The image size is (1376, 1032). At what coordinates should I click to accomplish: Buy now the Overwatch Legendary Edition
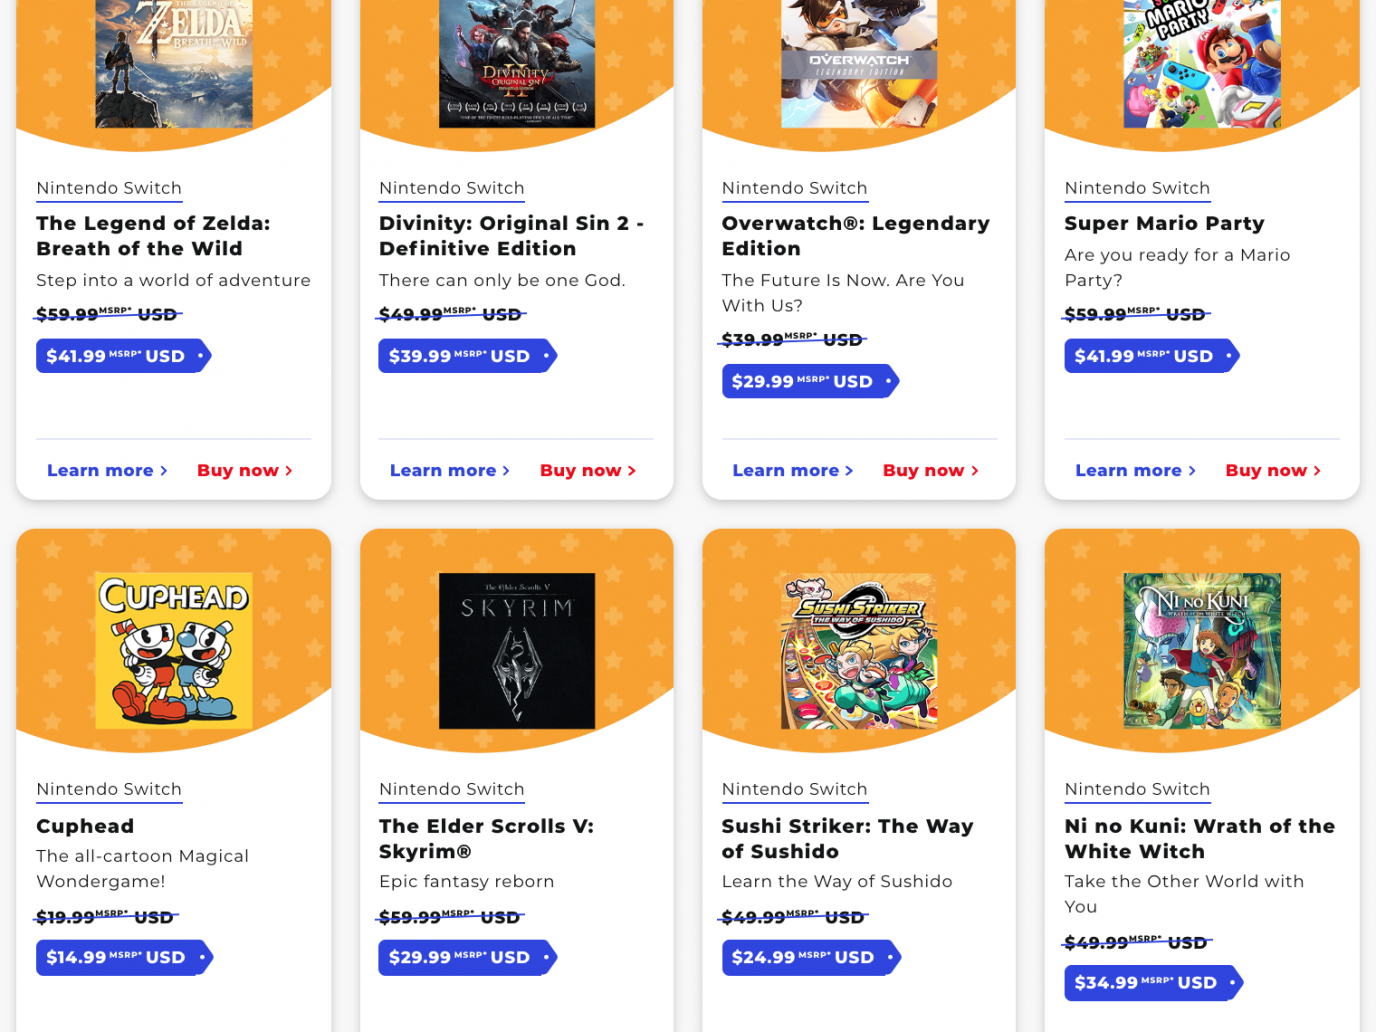930,470
